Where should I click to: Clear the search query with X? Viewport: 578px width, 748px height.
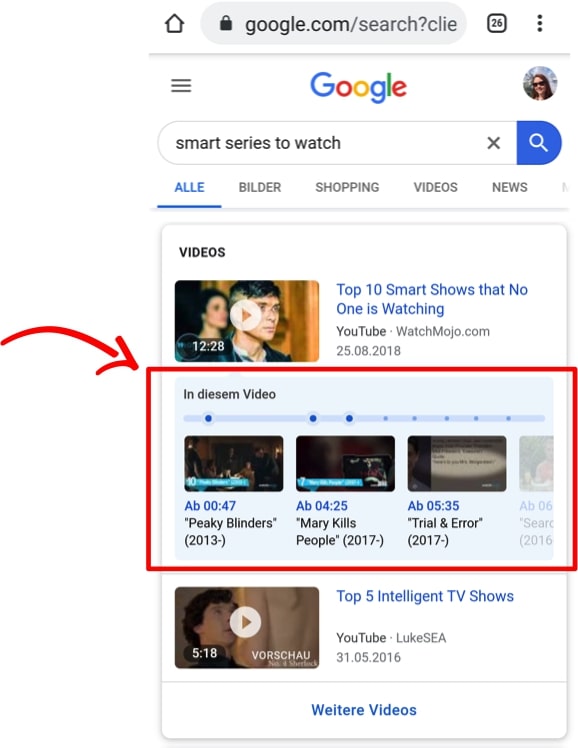494,143
